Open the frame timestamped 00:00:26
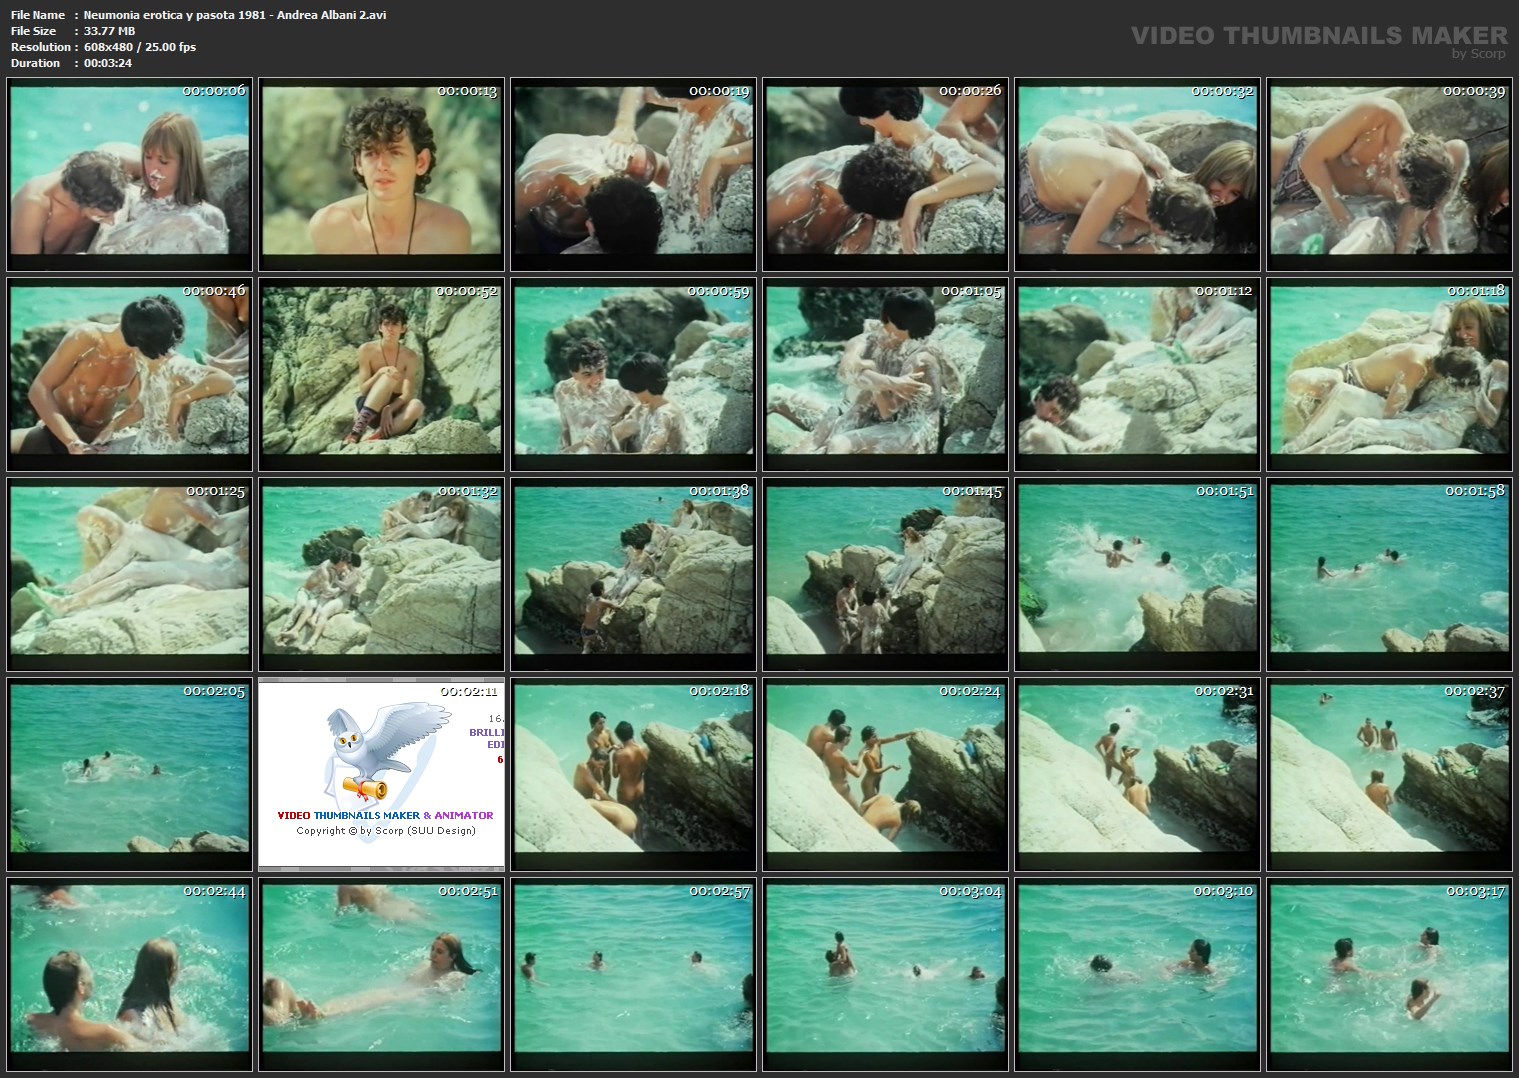 point(886,175)
